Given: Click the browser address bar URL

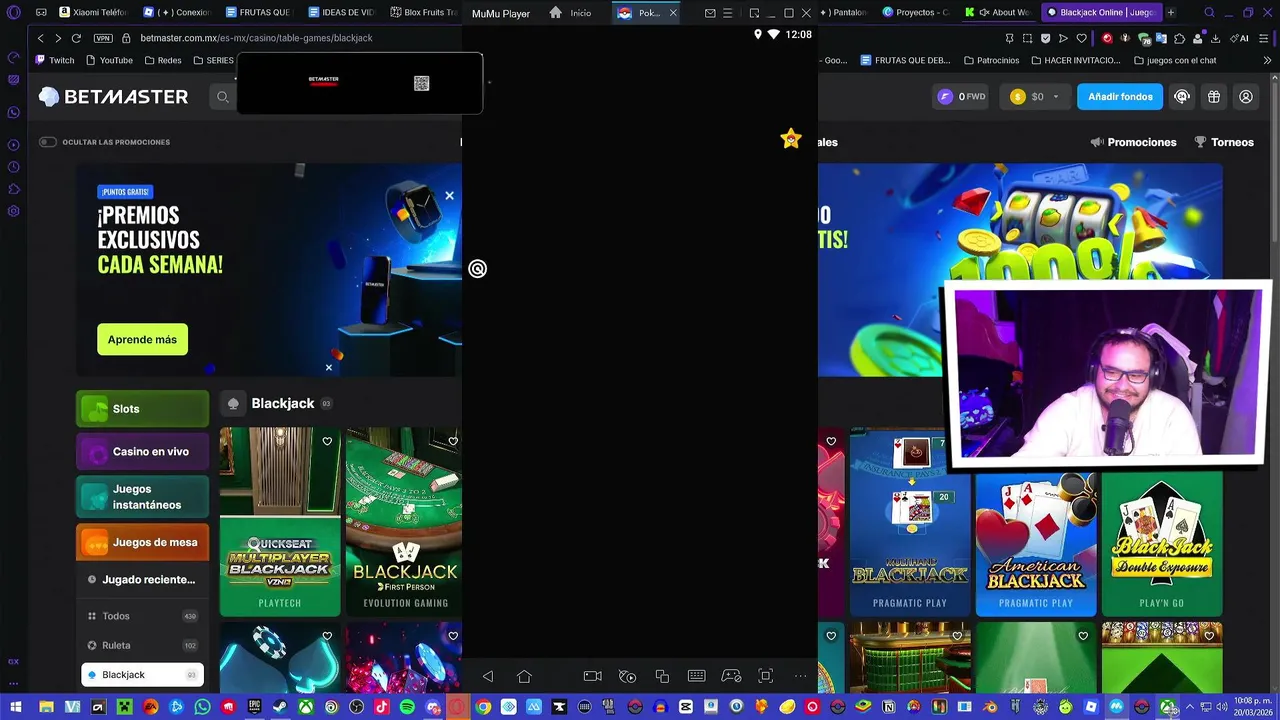Looking at the screenshot, I should [256, 38].
